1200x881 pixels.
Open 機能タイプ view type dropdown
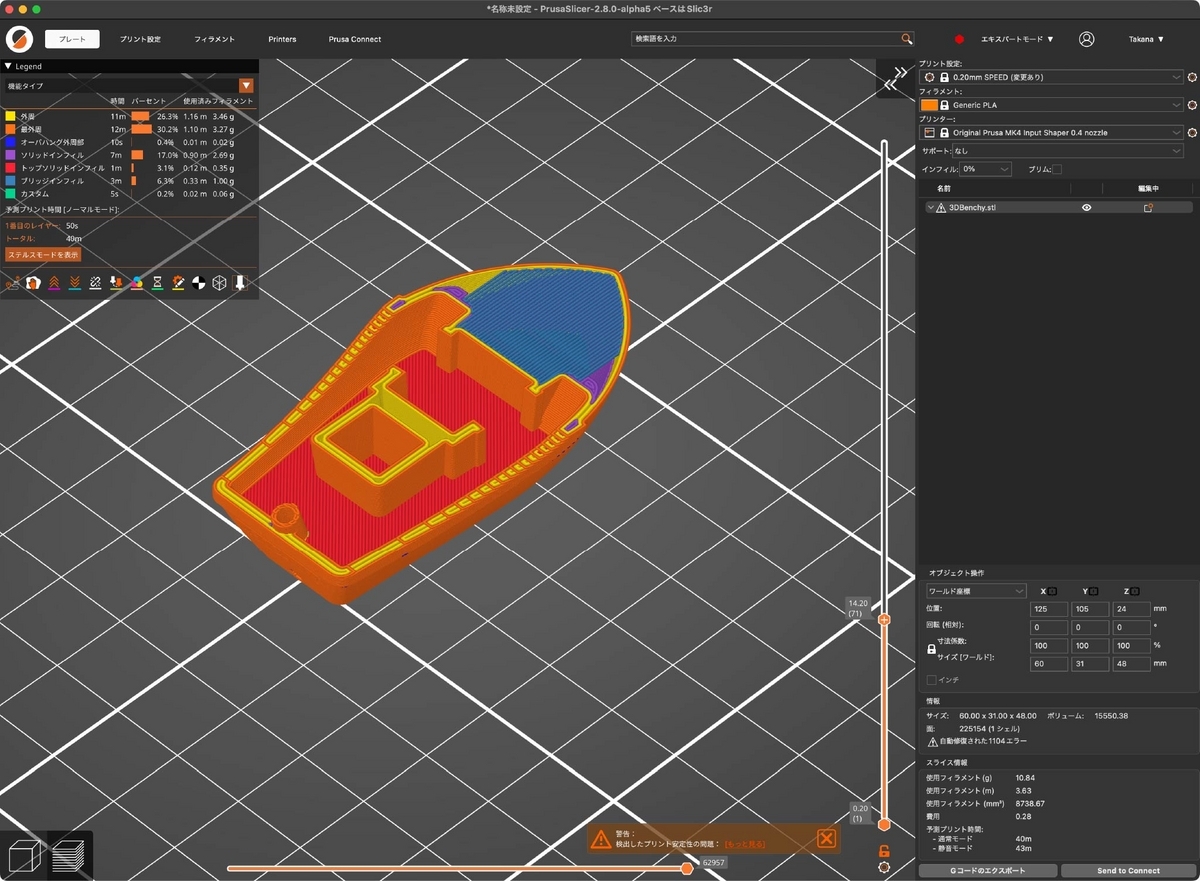pyautogui.click(x=129, y=86)
